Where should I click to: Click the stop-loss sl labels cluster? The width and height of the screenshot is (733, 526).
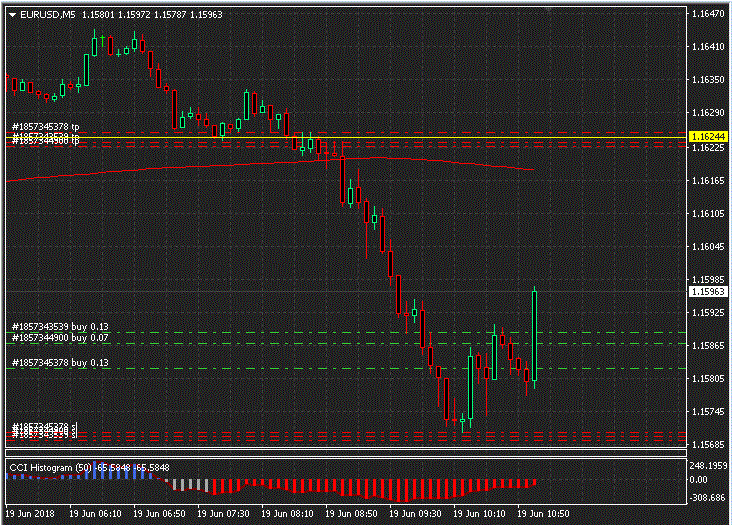[44, 431]
